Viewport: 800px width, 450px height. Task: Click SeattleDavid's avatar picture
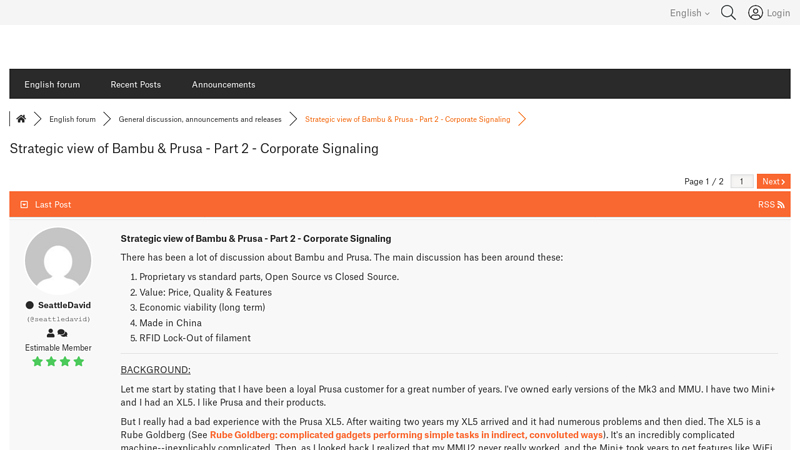[x=58, y=260]
